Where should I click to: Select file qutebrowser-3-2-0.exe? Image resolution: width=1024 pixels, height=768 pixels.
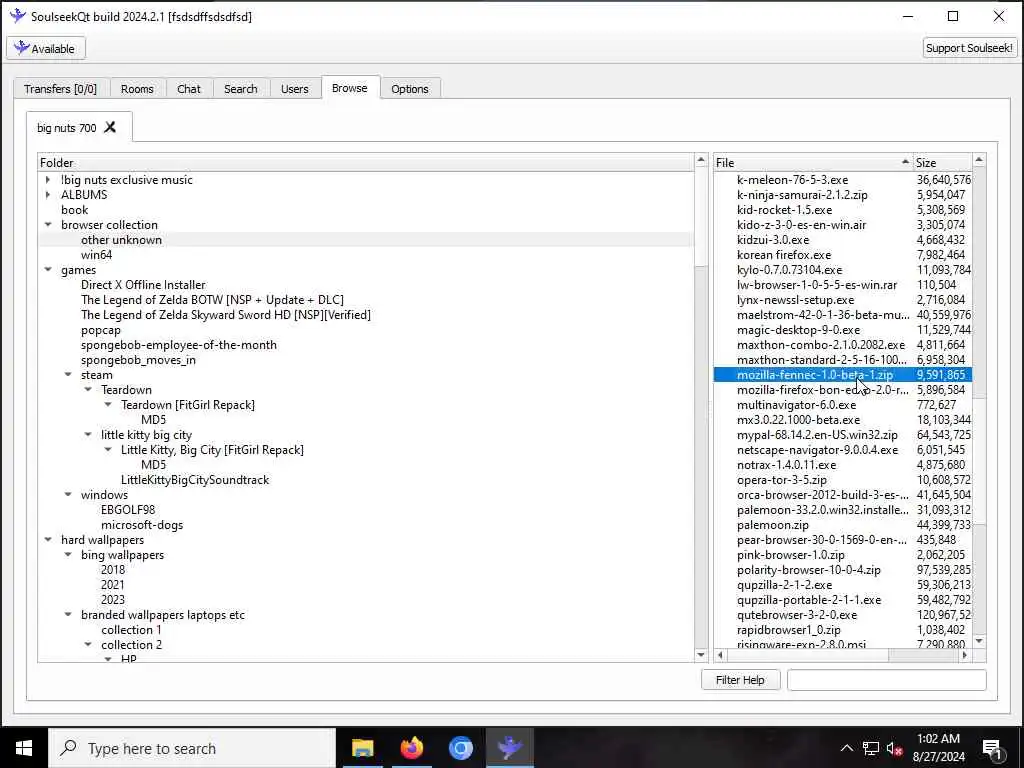click(797, 615)
